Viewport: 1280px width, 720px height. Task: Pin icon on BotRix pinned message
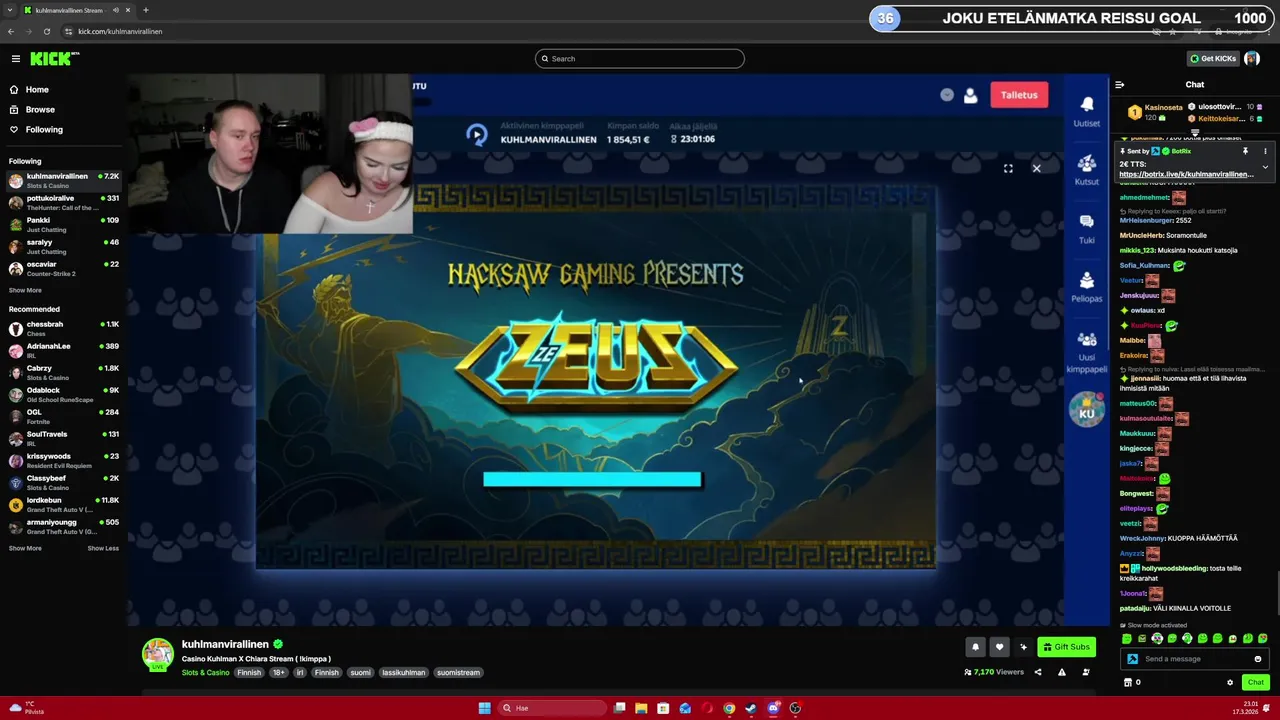click(x=1246, y=151)
